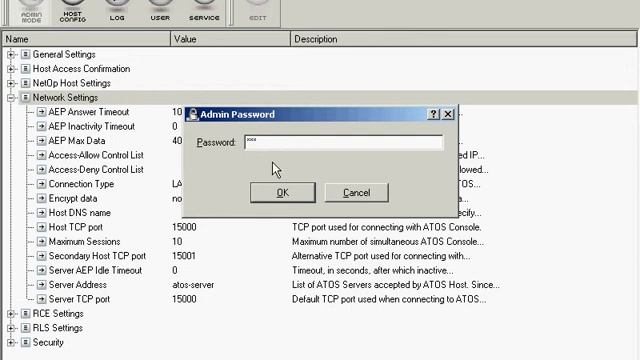Click the 'Maximum number of simultaneous' description
The height and width of the screenshot is (360, 640).
(x=388, y=242)
